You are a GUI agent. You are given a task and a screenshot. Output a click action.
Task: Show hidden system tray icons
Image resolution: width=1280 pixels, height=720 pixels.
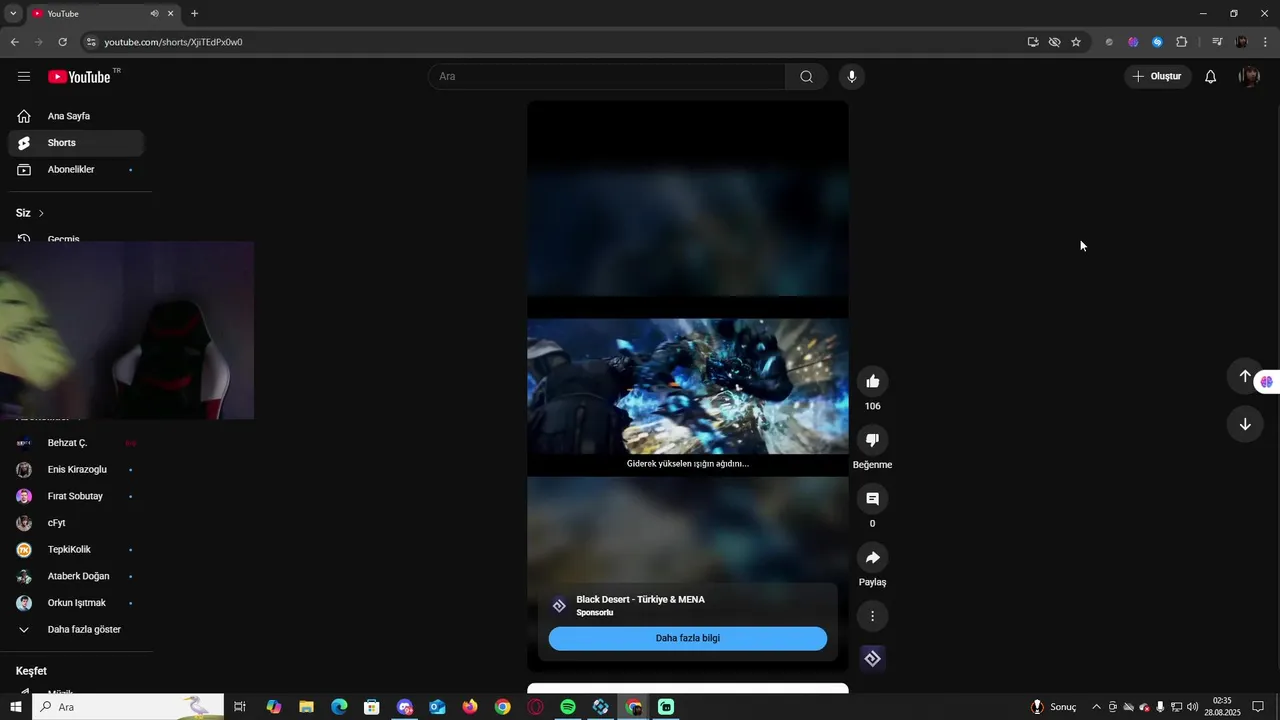click(1096, 707)
